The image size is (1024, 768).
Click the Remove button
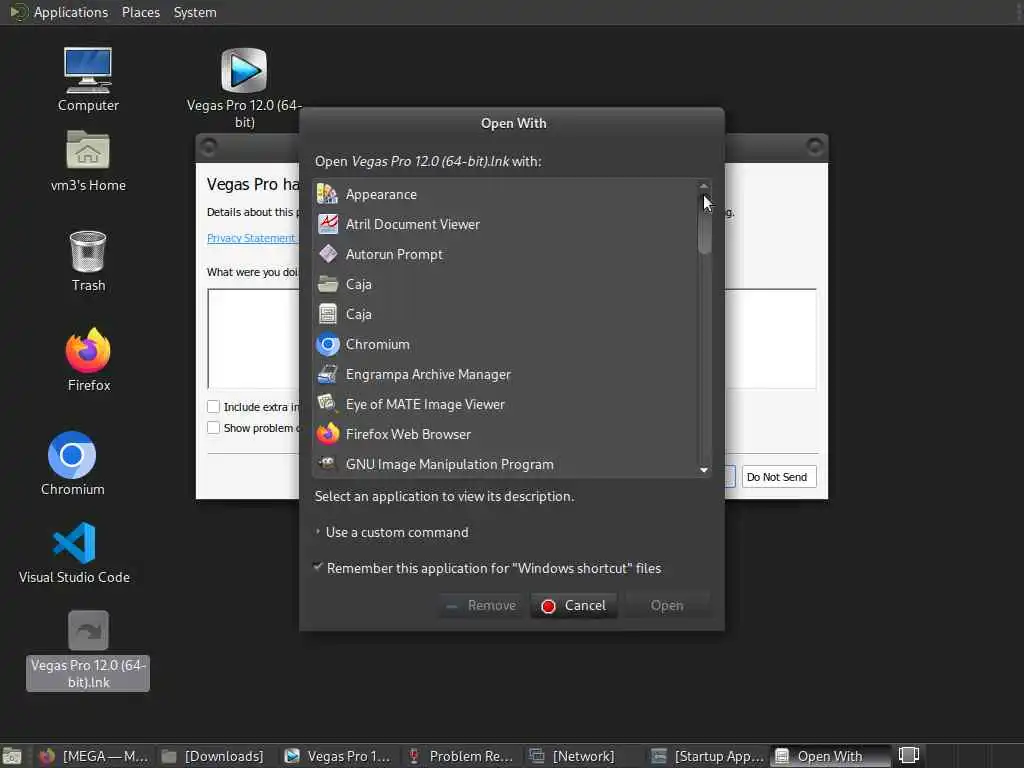pyautogui.click(x=481, y=605)
